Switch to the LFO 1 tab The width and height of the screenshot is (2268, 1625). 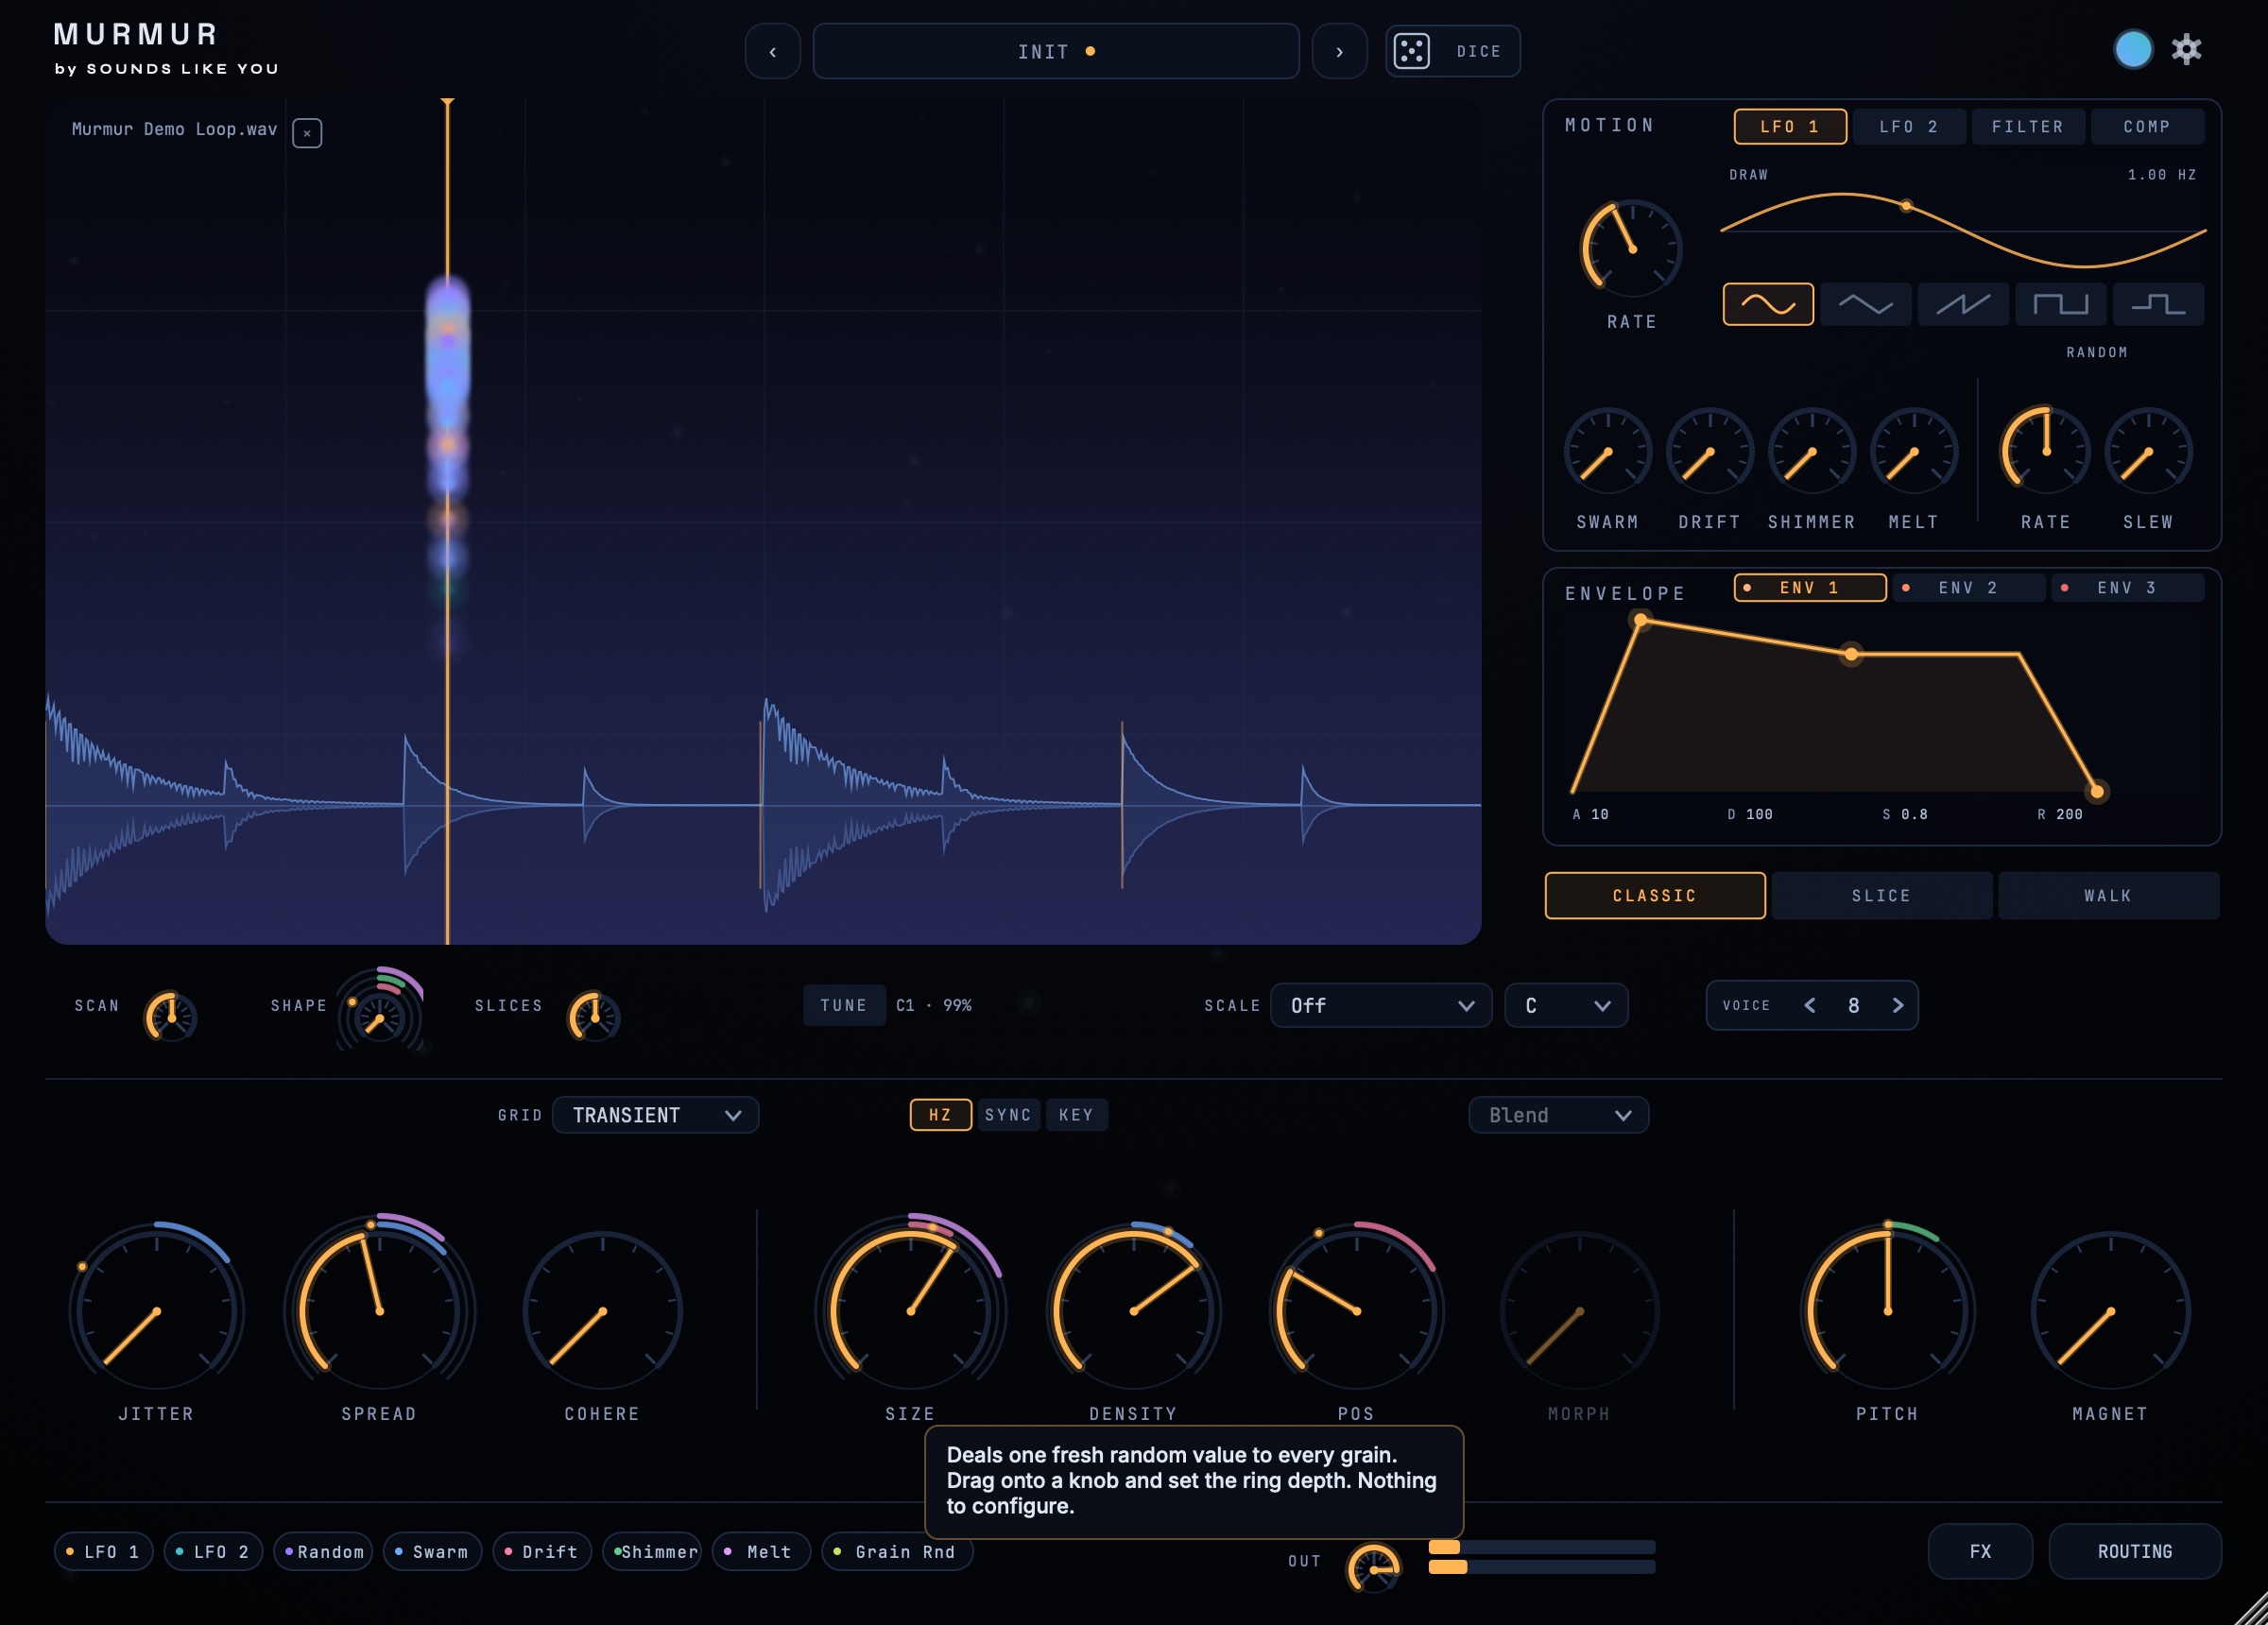pos(1790,127)
